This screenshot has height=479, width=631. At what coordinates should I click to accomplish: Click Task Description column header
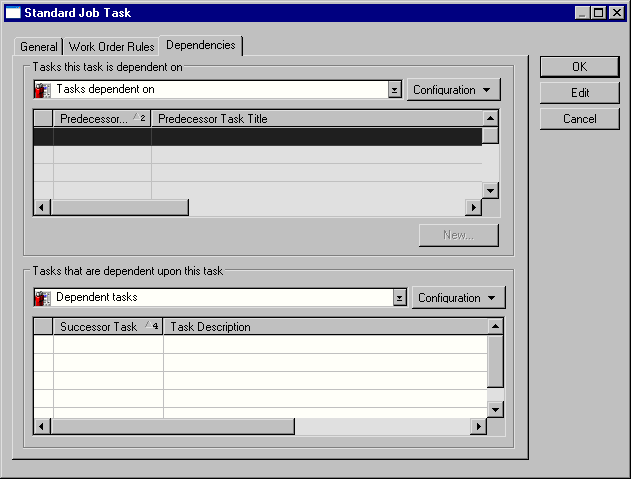[325, 326]
